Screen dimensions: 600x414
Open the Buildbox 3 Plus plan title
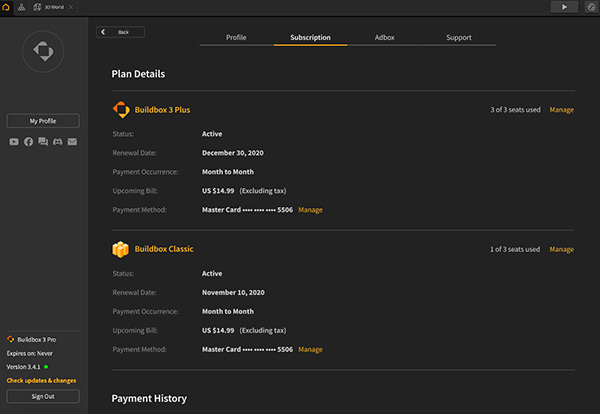[162, 110]
